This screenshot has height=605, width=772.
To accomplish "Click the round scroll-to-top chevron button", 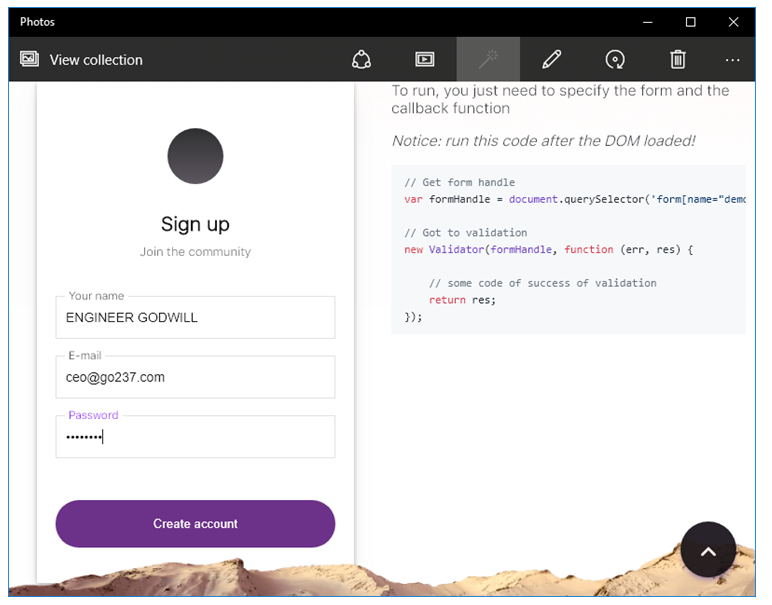I will coord(708,550).
